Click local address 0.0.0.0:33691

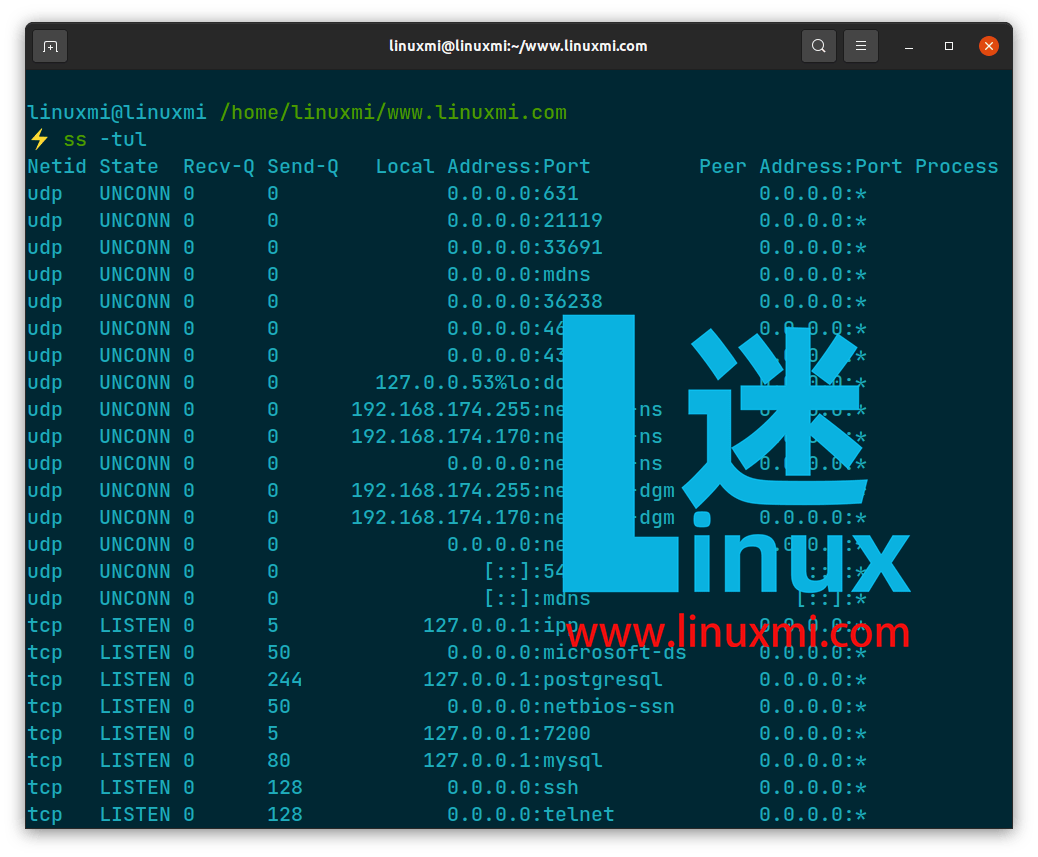point(525,248)
